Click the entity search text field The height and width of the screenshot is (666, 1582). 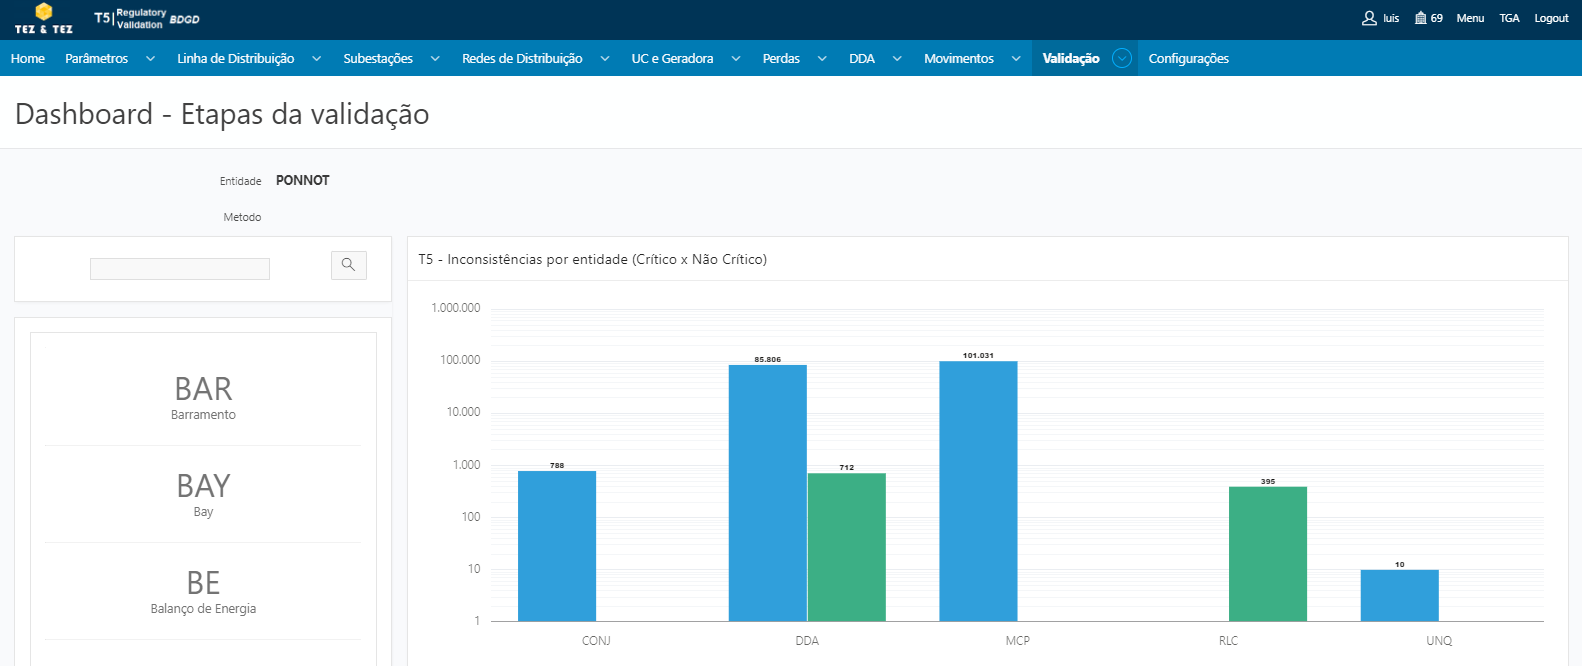180,269
